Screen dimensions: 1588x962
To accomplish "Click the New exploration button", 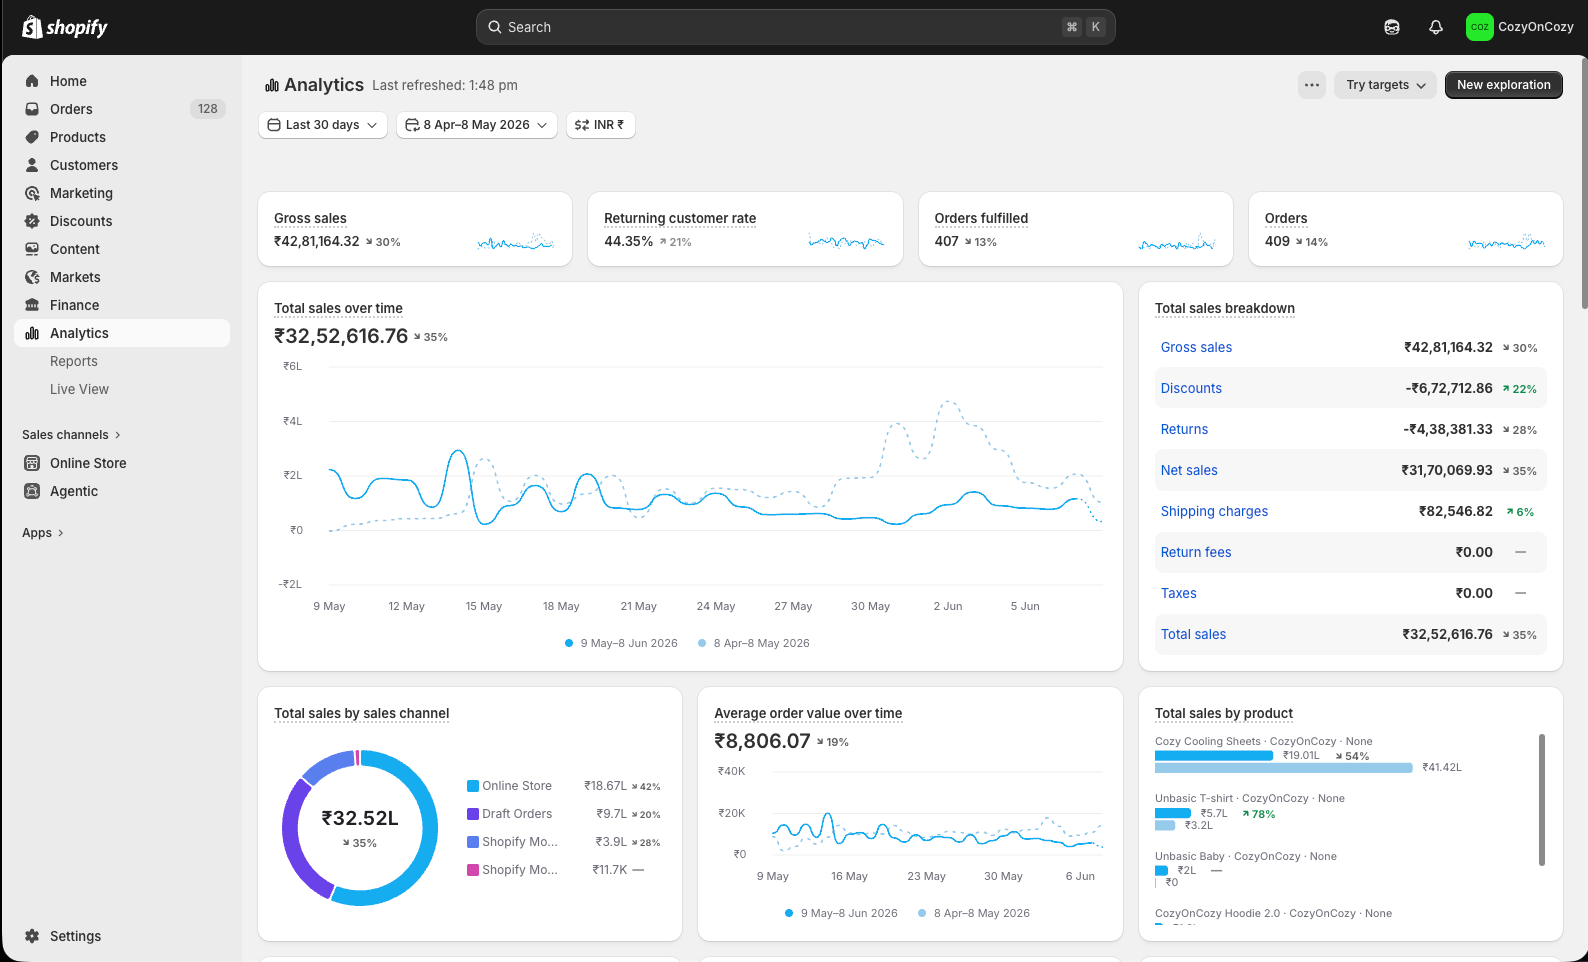I will pos(1504,85).
